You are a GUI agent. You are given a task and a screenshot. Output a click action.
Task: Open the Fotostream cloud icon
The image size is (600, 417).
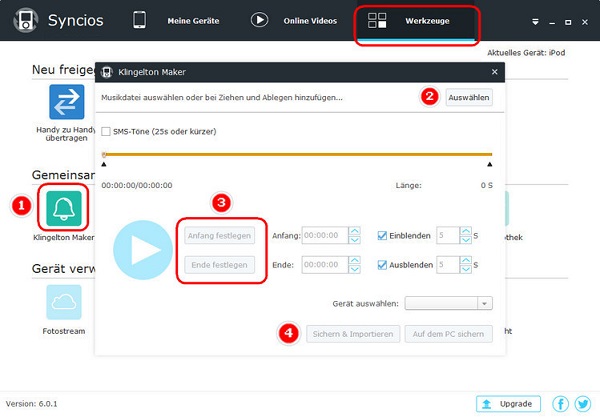(x=64, y=302)
